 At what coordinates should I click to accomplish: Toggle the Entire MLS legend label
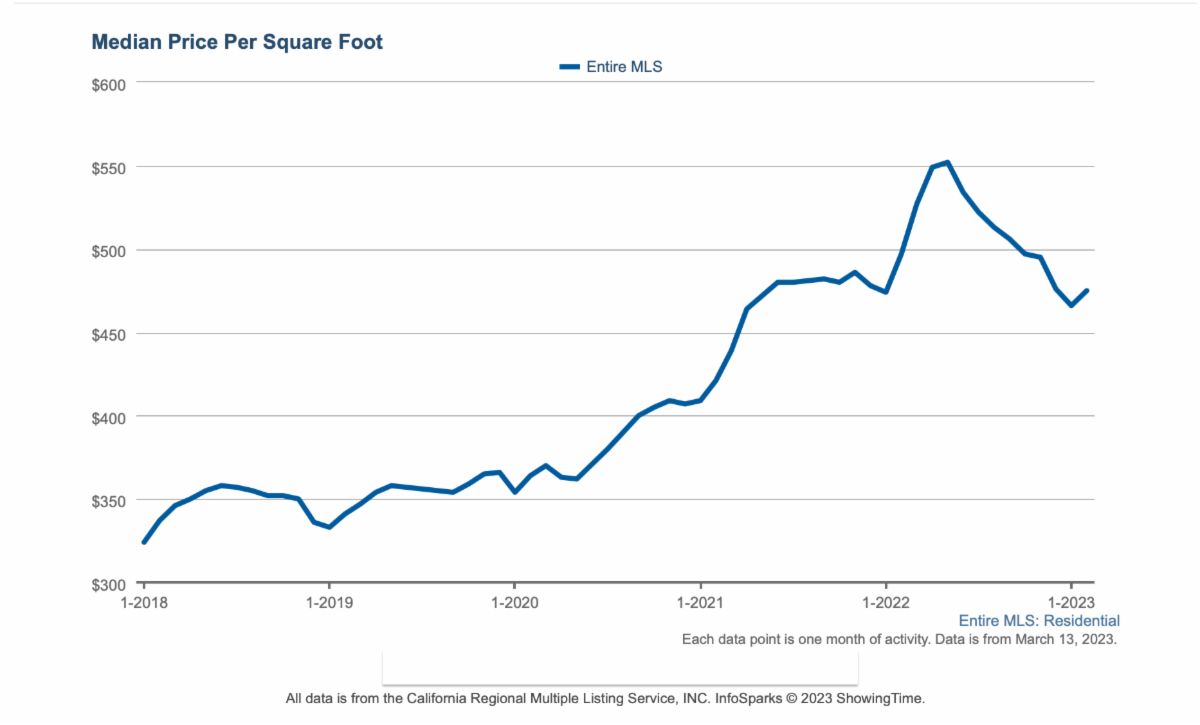625,67
